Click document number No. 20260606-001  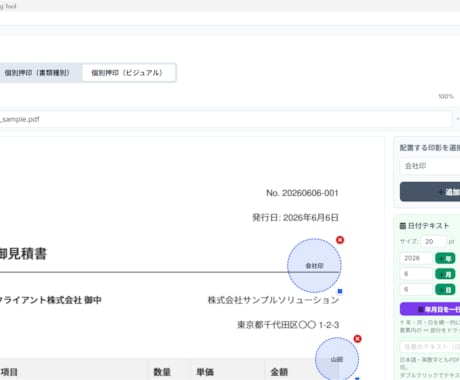coord(302,193)
